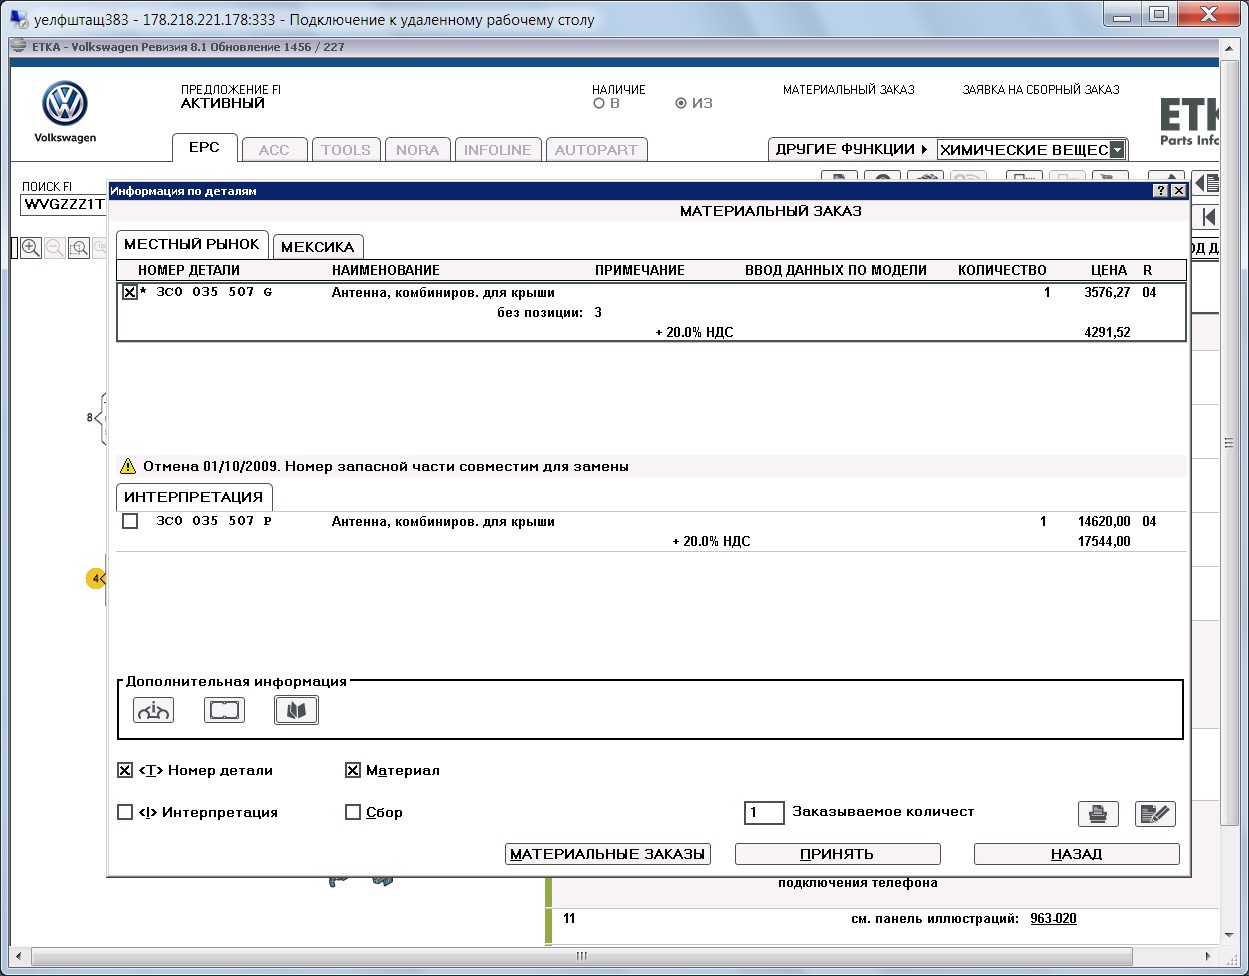Click the 4291,52 price with НДС
Screen dimensions: 1249x976
pos(1107,332)
